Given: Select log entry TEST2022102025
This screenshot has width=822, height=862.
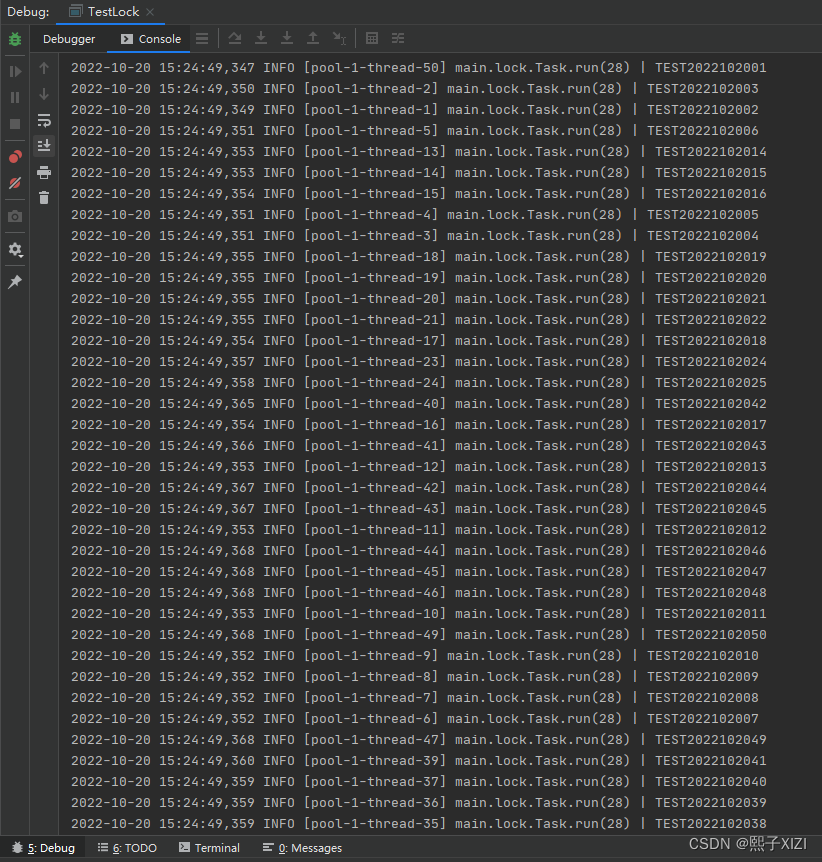Looking at the screenshot, I should (418, 383).
